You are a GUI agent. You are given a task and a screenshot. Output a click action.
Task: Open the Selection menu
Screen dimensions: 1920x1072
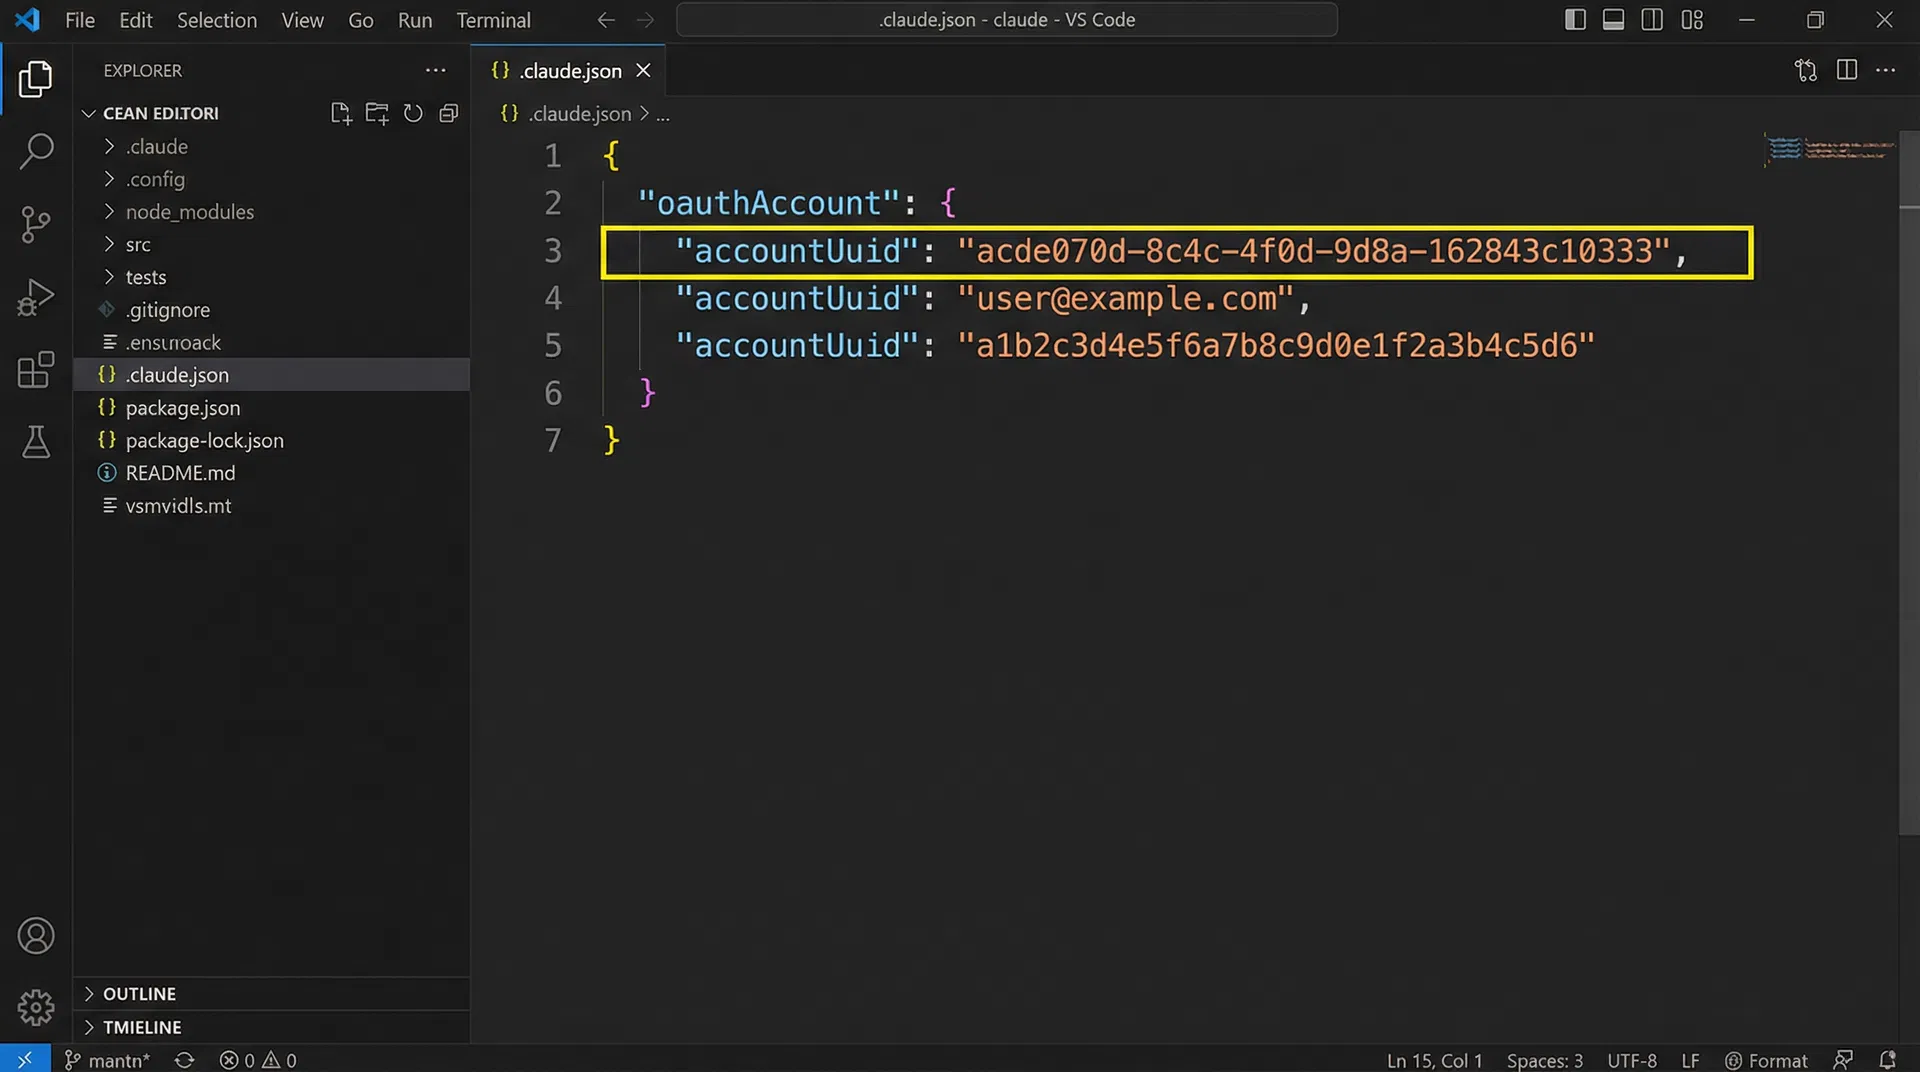point(217,20)
